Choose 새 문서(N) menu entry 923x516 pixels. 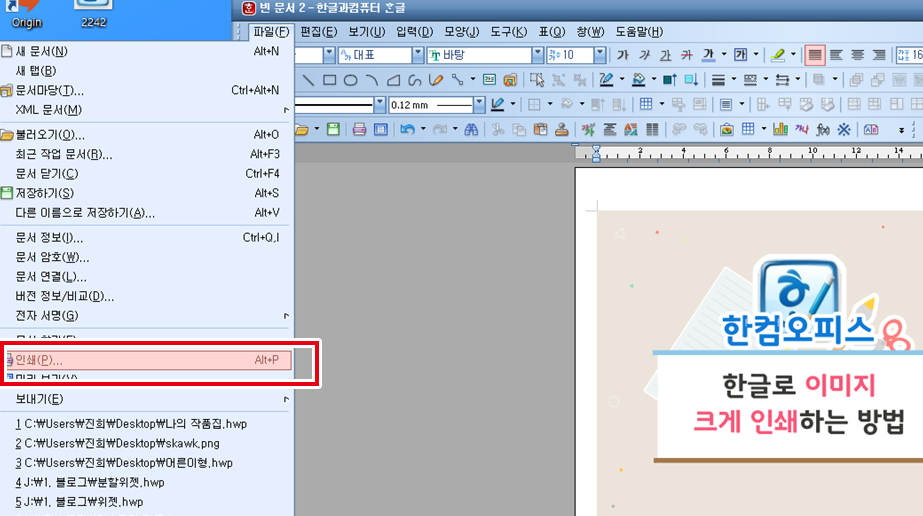146,51
